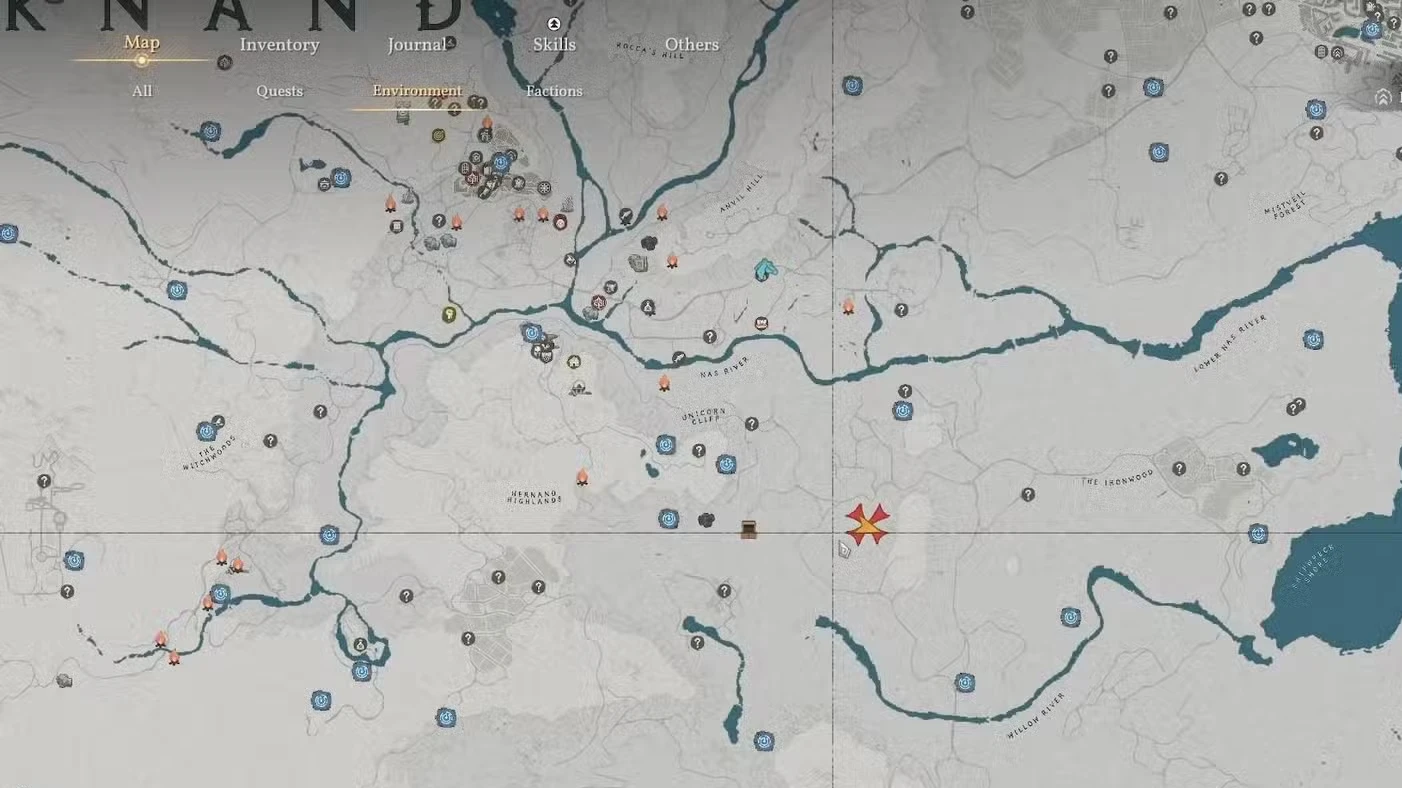Click the question mark right of The Ironwood label
The width and height of the screenshot is (1402, 788).
click(x=1179, y=468)
